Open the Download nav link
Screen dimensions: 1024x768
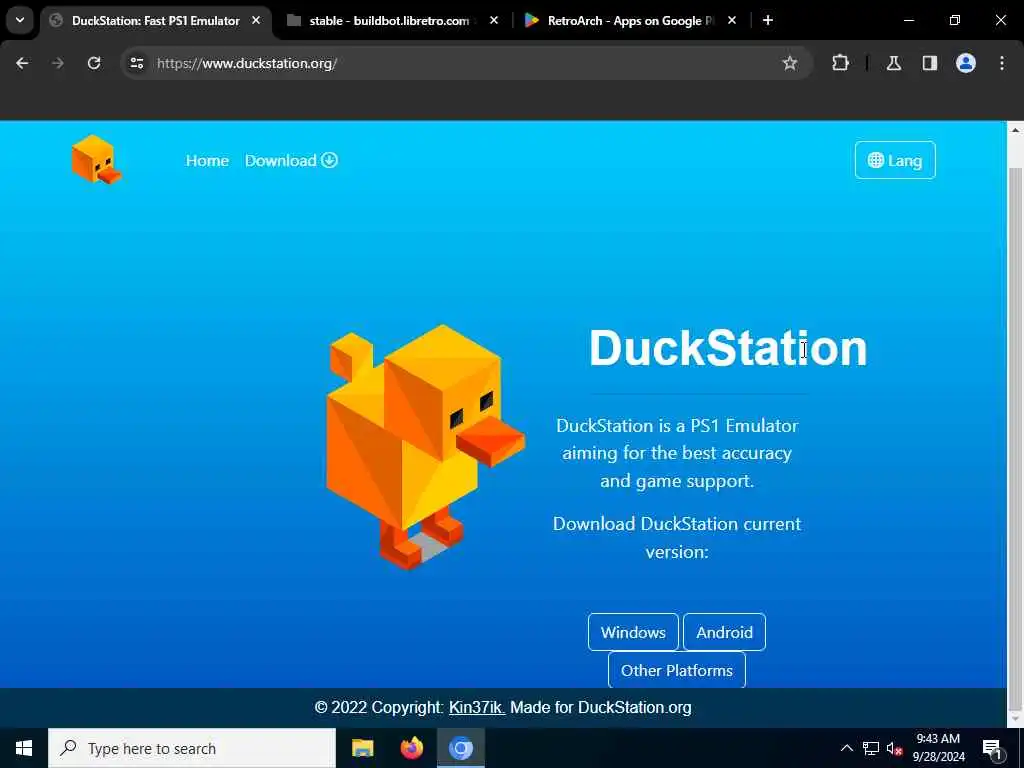pos(291,161)
